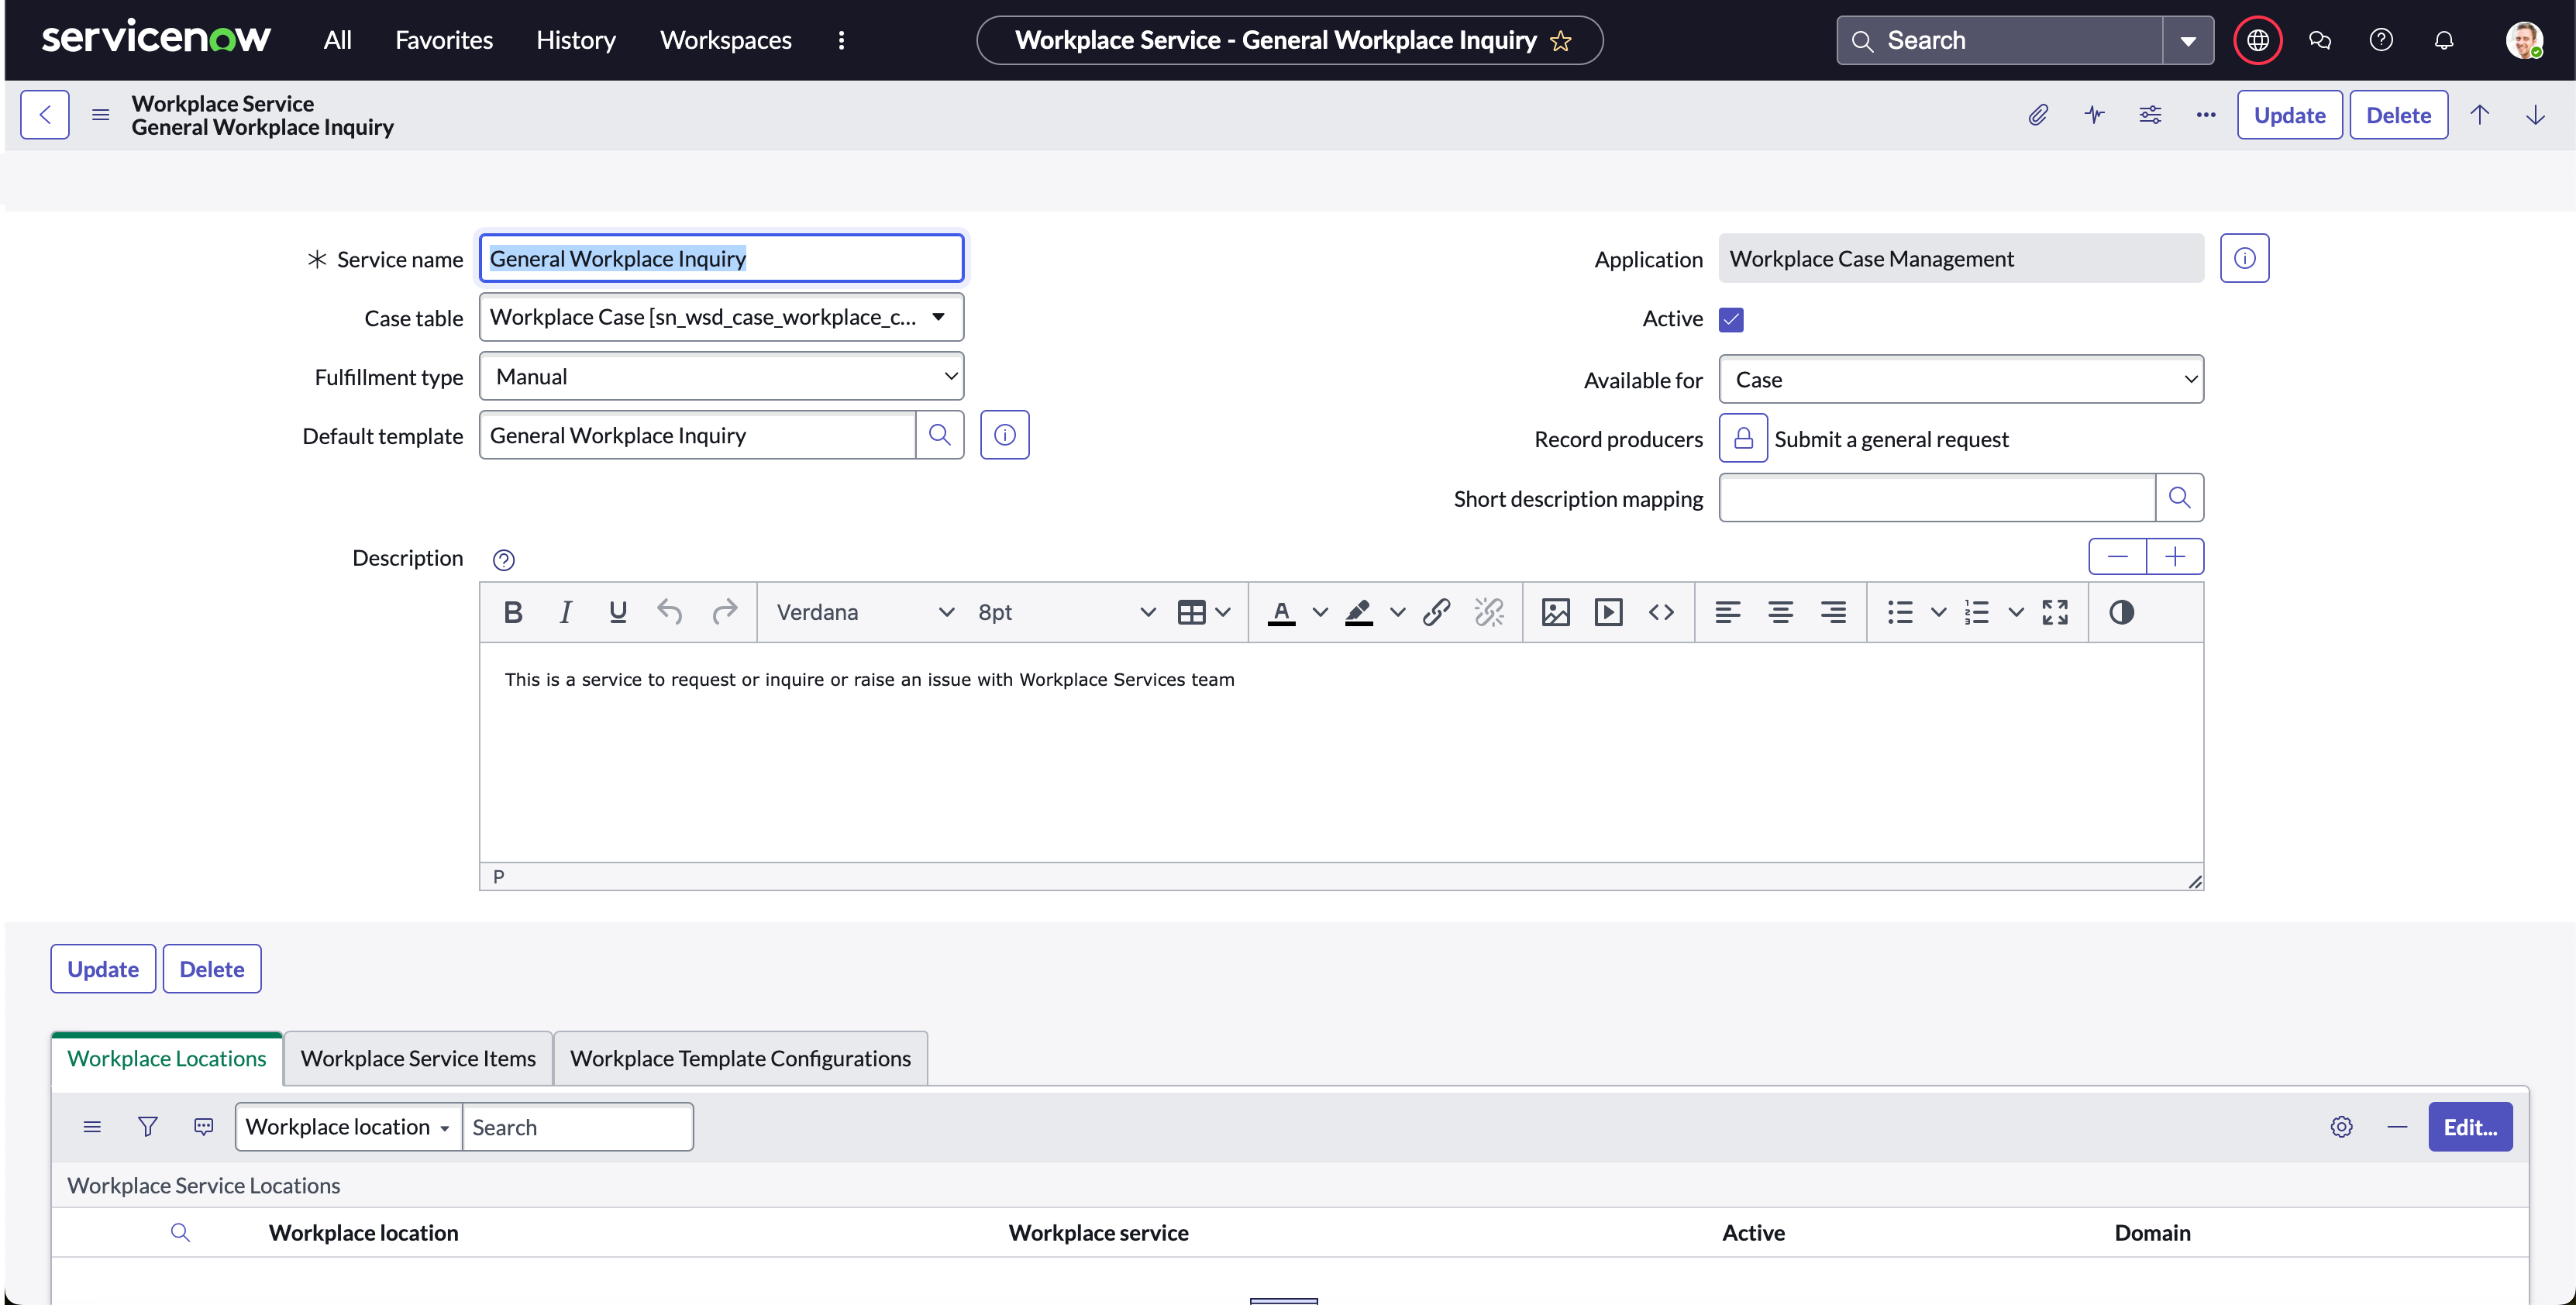
Task: Expand highlight color options arrow
Action: [x=1397, y=612]
